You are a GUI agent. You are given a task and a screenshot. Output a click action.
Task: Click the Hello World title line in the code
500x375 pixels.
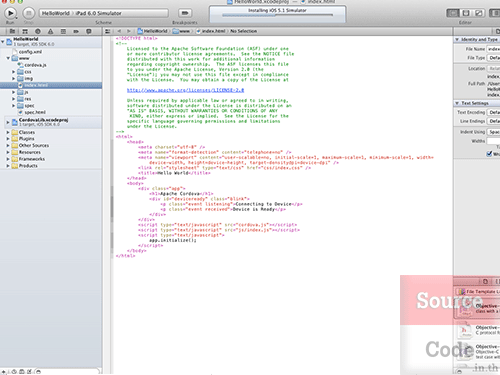174,173
